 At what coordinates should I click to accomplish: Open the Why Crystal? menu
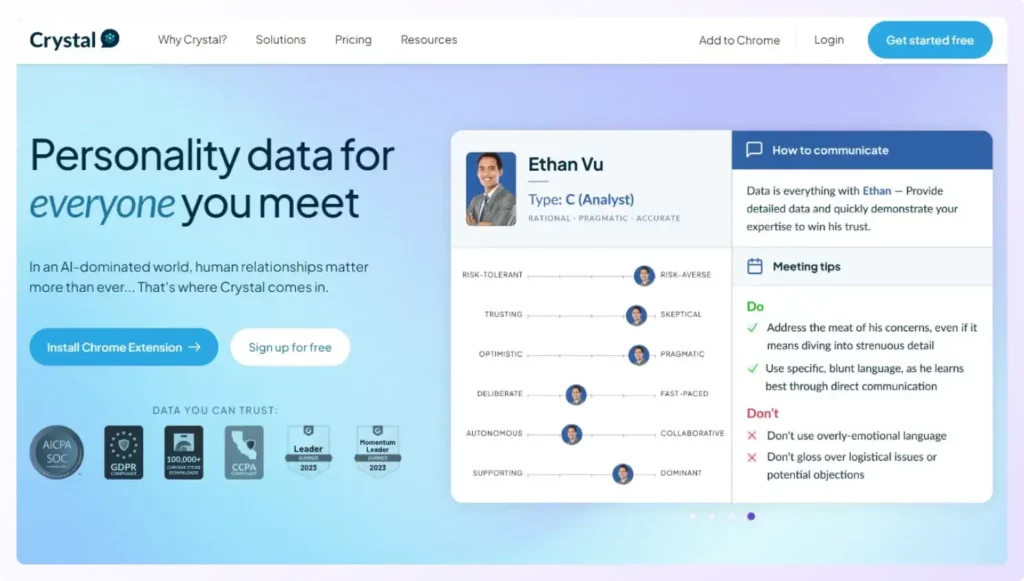pyautogui.click(x=192, y=40)
